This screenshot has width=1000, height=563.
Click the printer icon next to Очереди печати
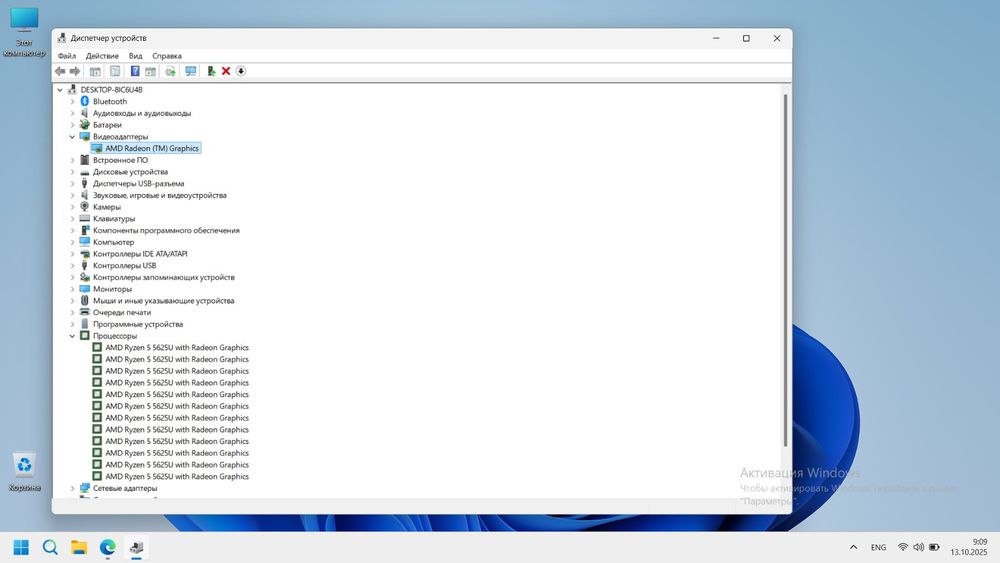click(85, 312)
